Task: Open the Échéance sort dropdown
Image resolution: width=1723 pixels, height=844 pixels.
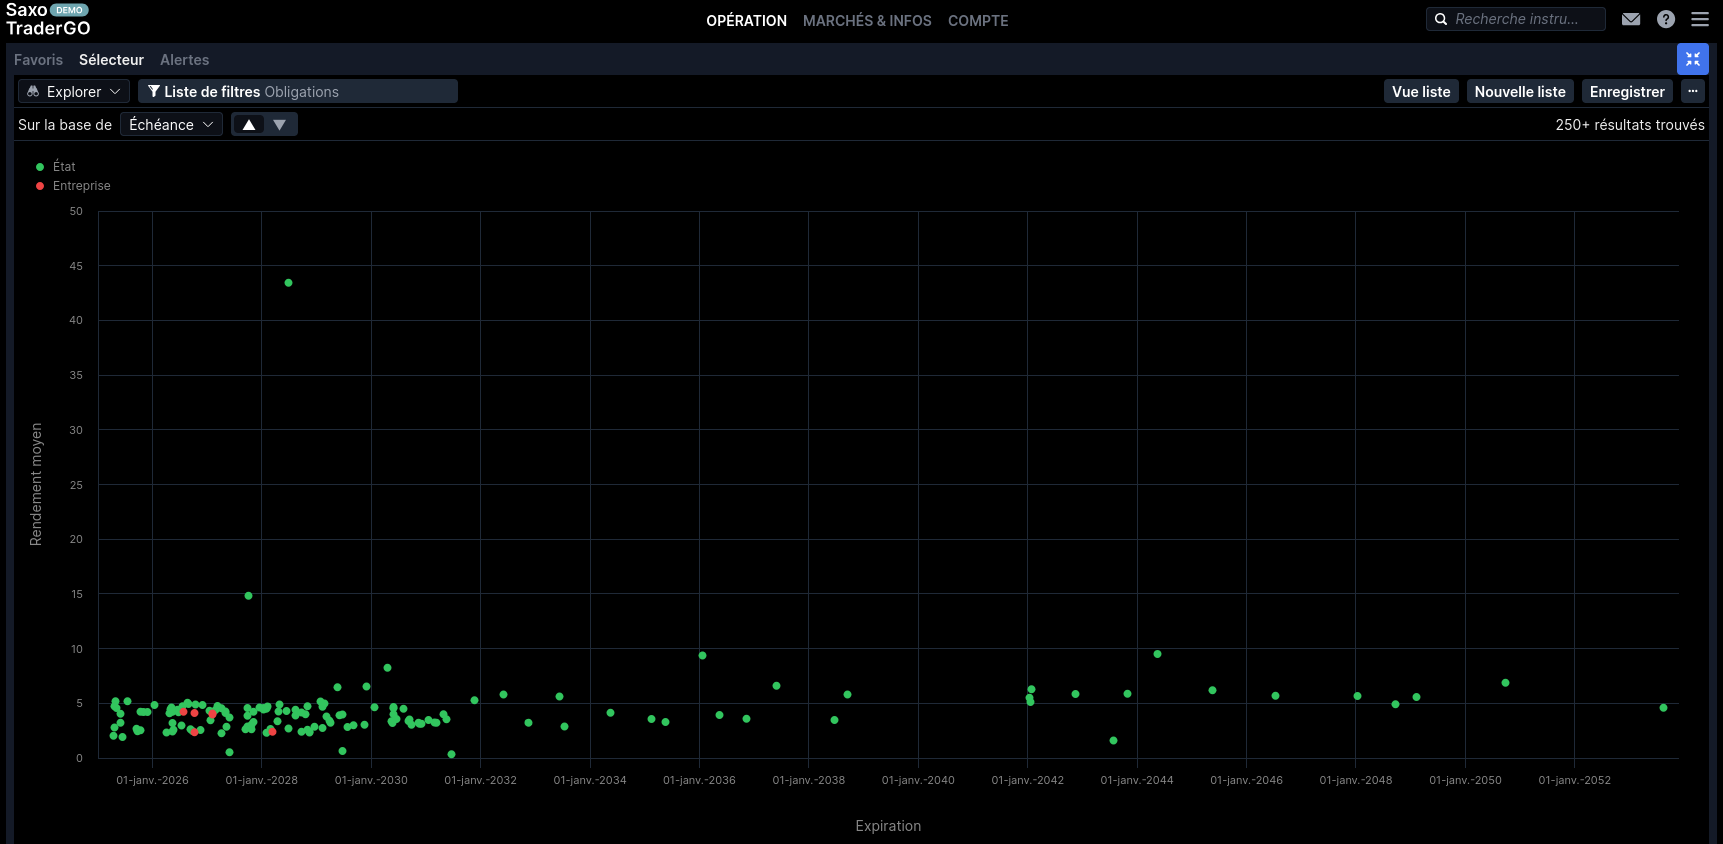Action: [171, 125]
